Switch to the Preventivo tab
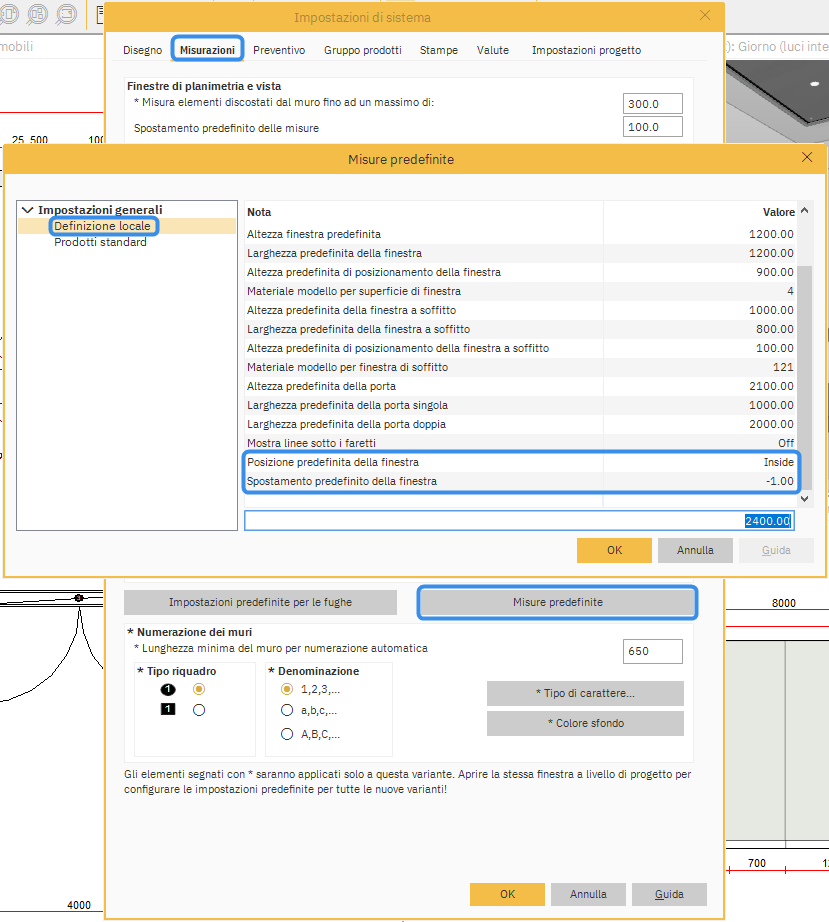 click(279, 50)
